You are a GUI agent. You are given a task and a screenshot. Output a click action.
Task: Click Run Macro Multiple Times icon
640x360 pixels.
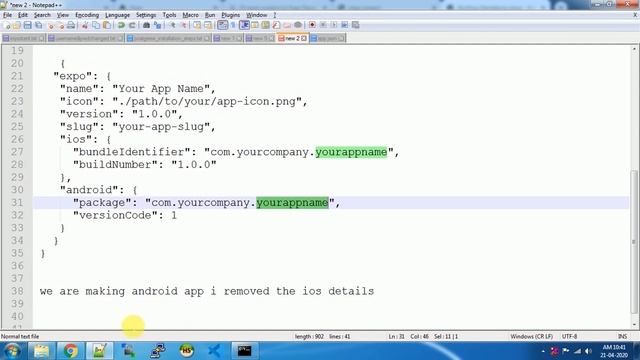[344, 25]
